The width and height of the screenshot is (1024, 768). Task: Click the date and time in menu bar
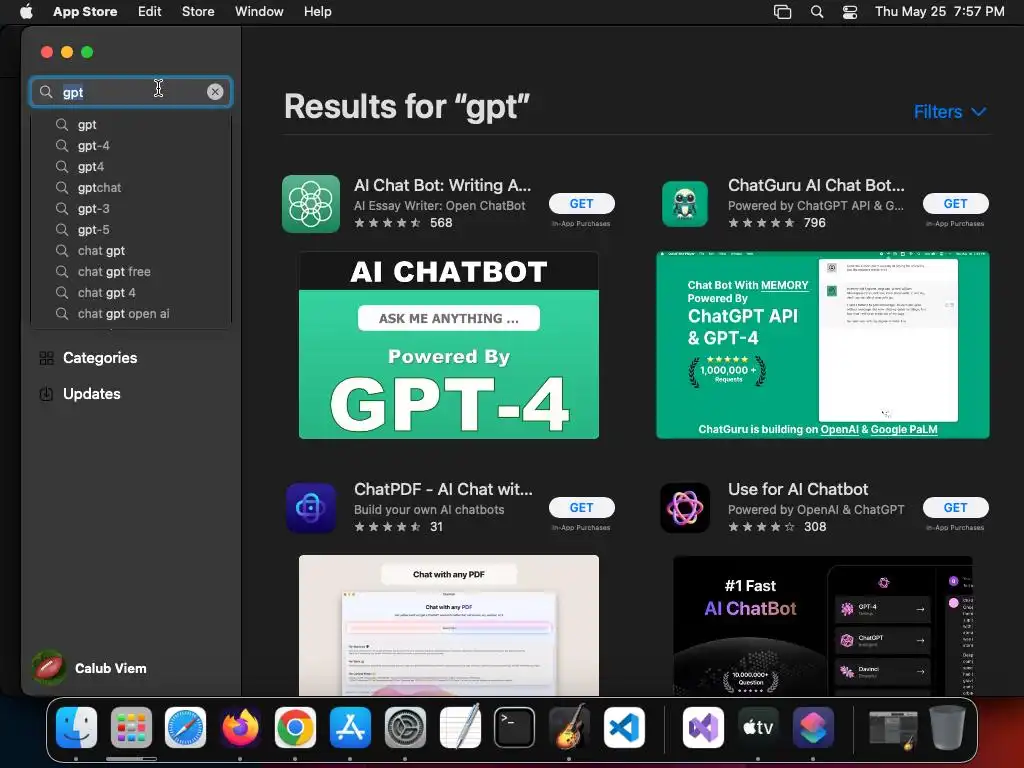point(939,12)
